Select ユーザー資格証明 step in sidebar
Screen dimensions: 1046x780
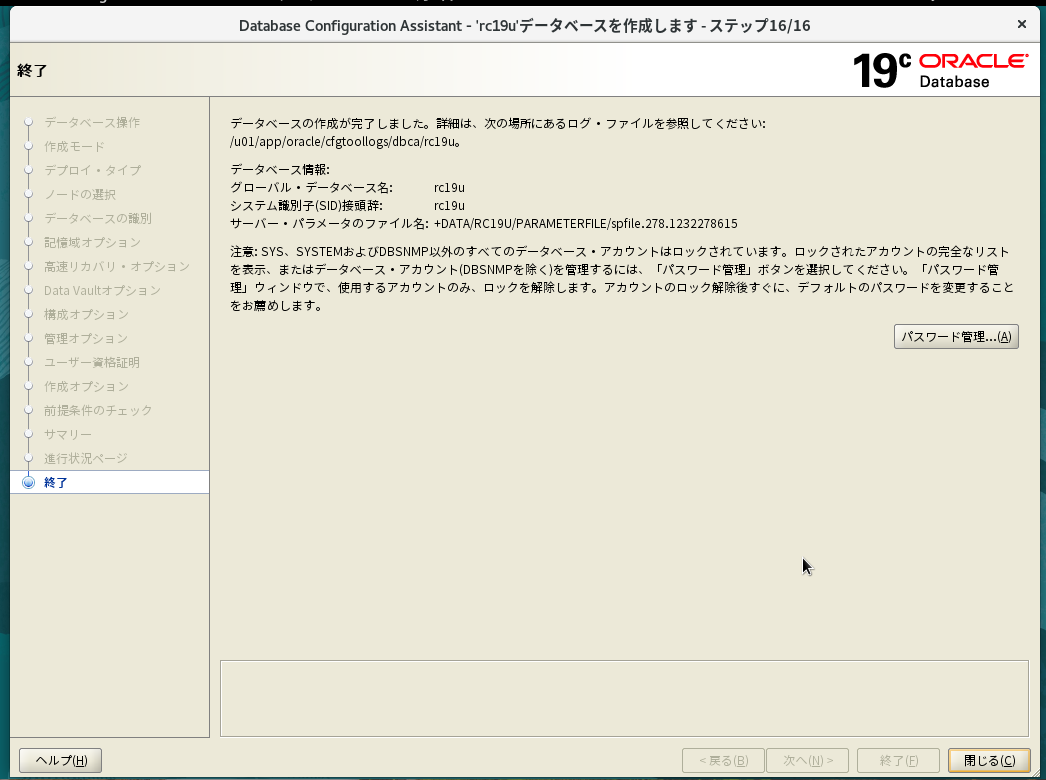coord(92,362)
